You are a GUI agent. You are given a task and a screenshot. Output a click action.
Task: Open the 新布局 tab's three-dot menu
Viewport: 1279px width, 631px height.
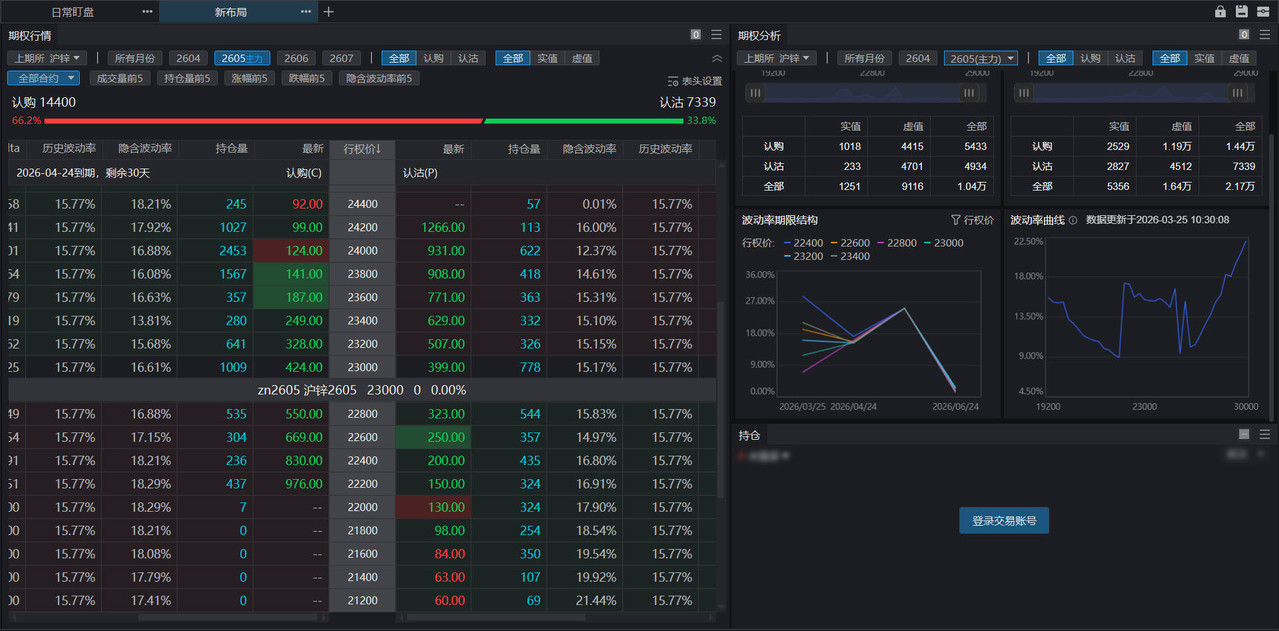[306, 12]
